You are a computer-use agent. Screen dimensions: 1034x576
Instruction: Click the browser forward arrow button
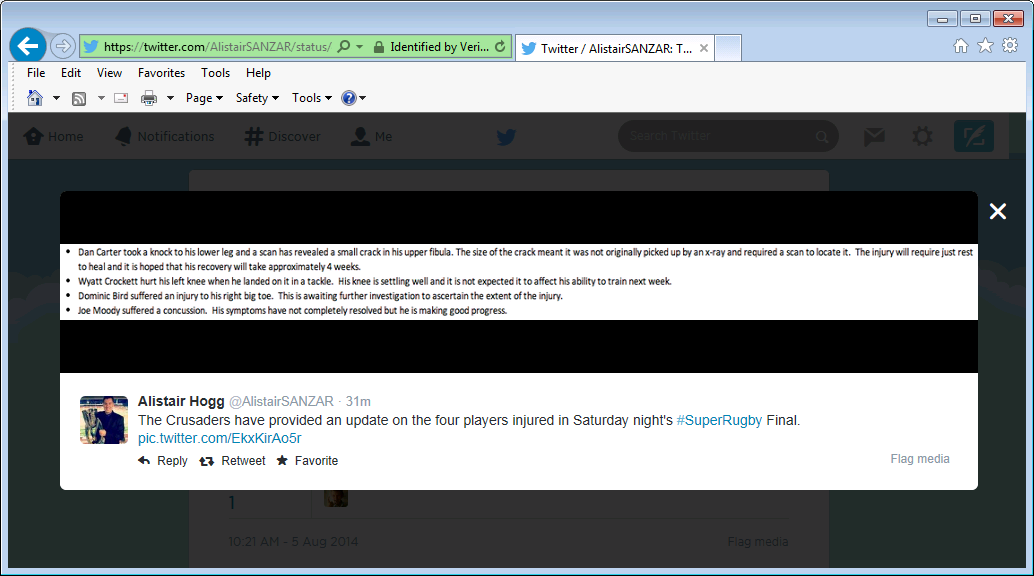click(62, 46)
